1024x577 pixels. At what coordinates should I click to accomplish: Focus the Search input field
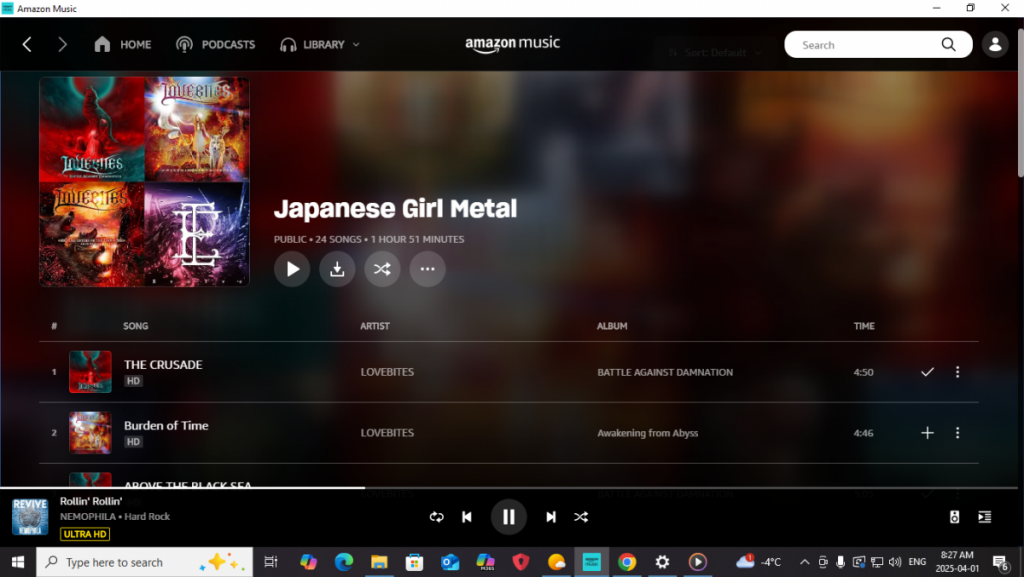[865, 44]
